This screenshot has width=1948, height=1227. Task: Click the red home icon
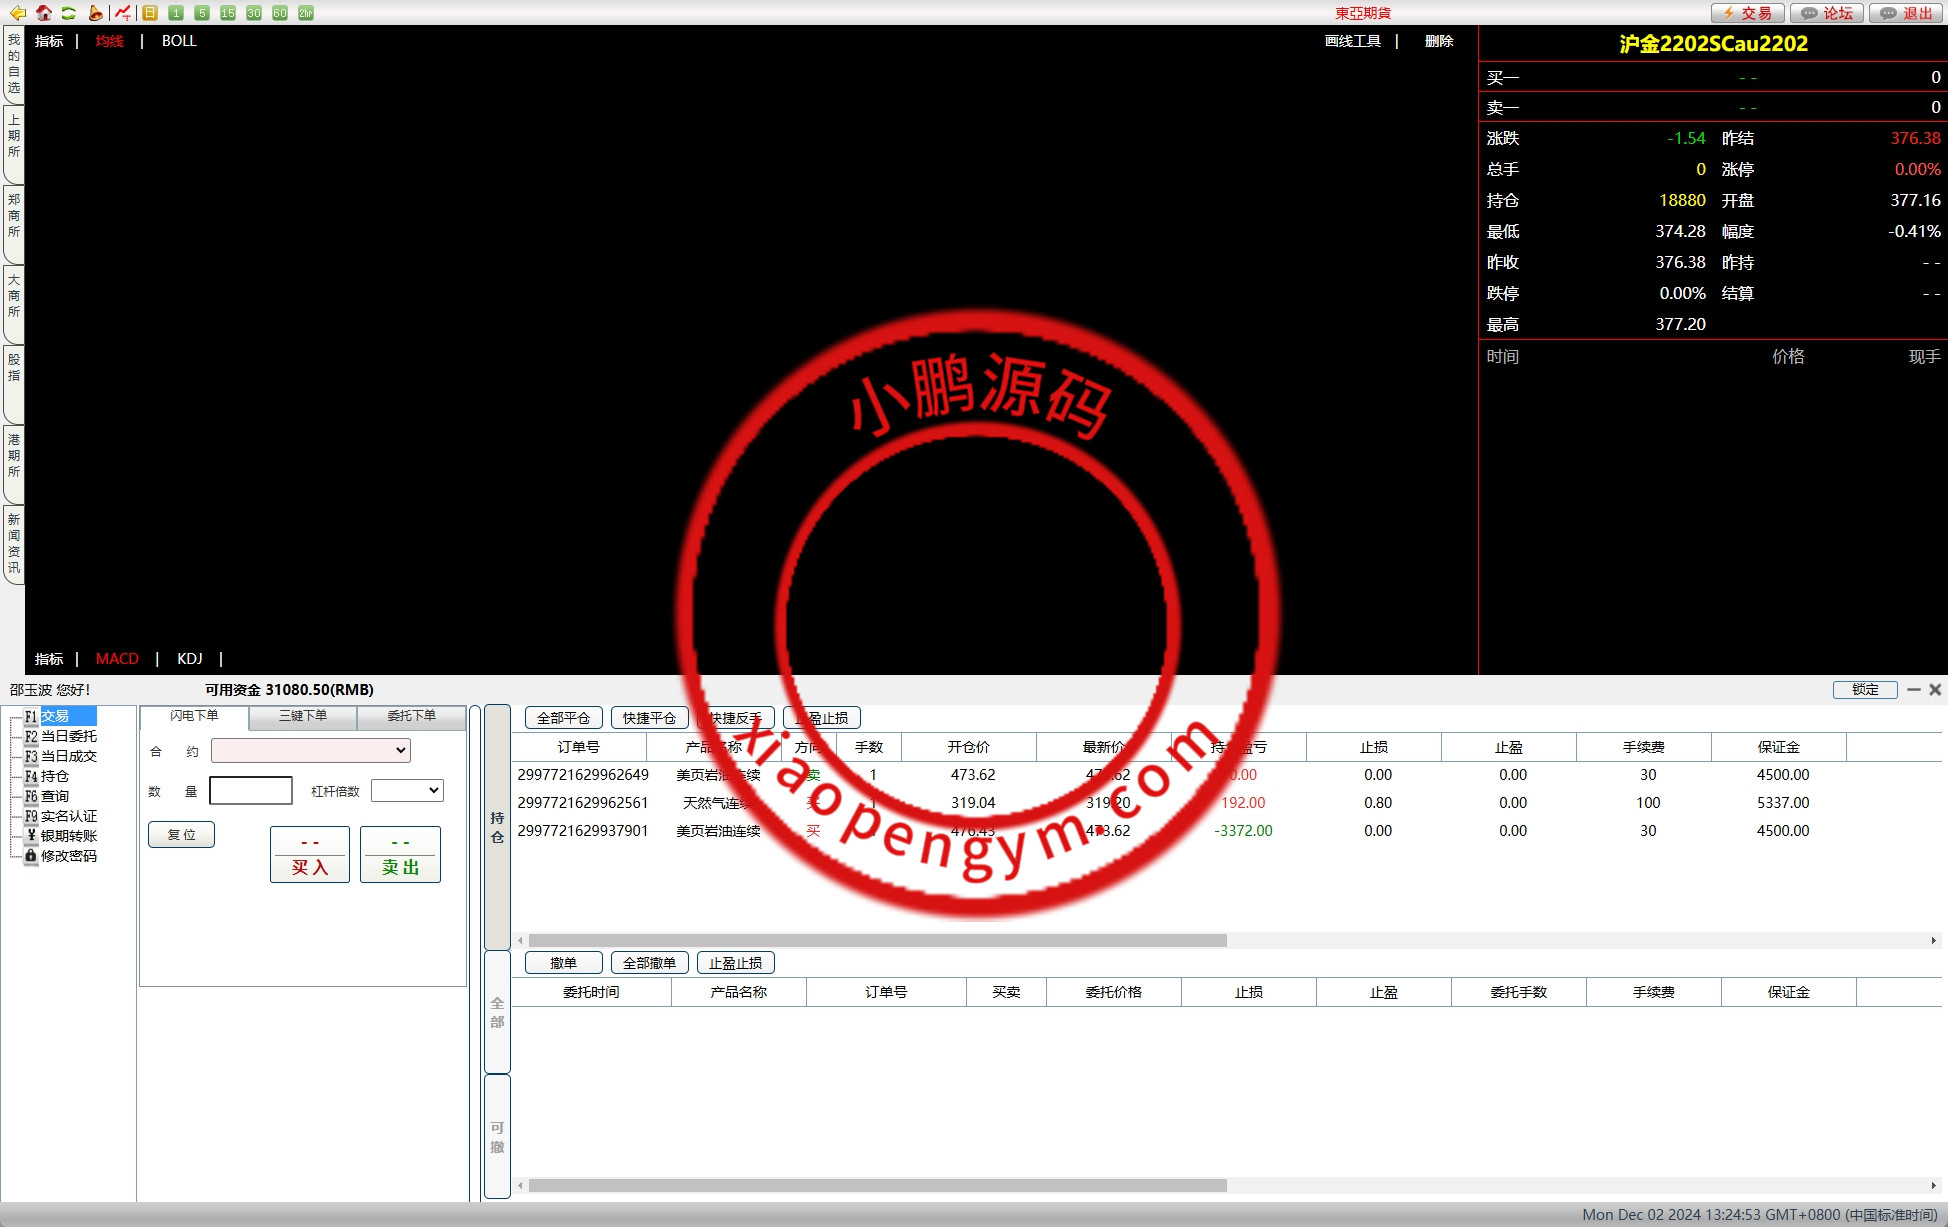click(x=43, y=13)
